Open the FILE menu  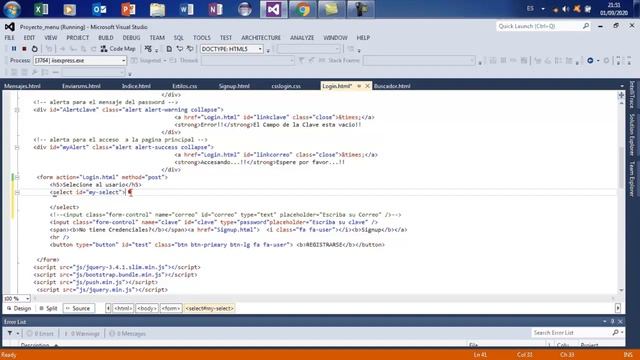coord(9,38)
